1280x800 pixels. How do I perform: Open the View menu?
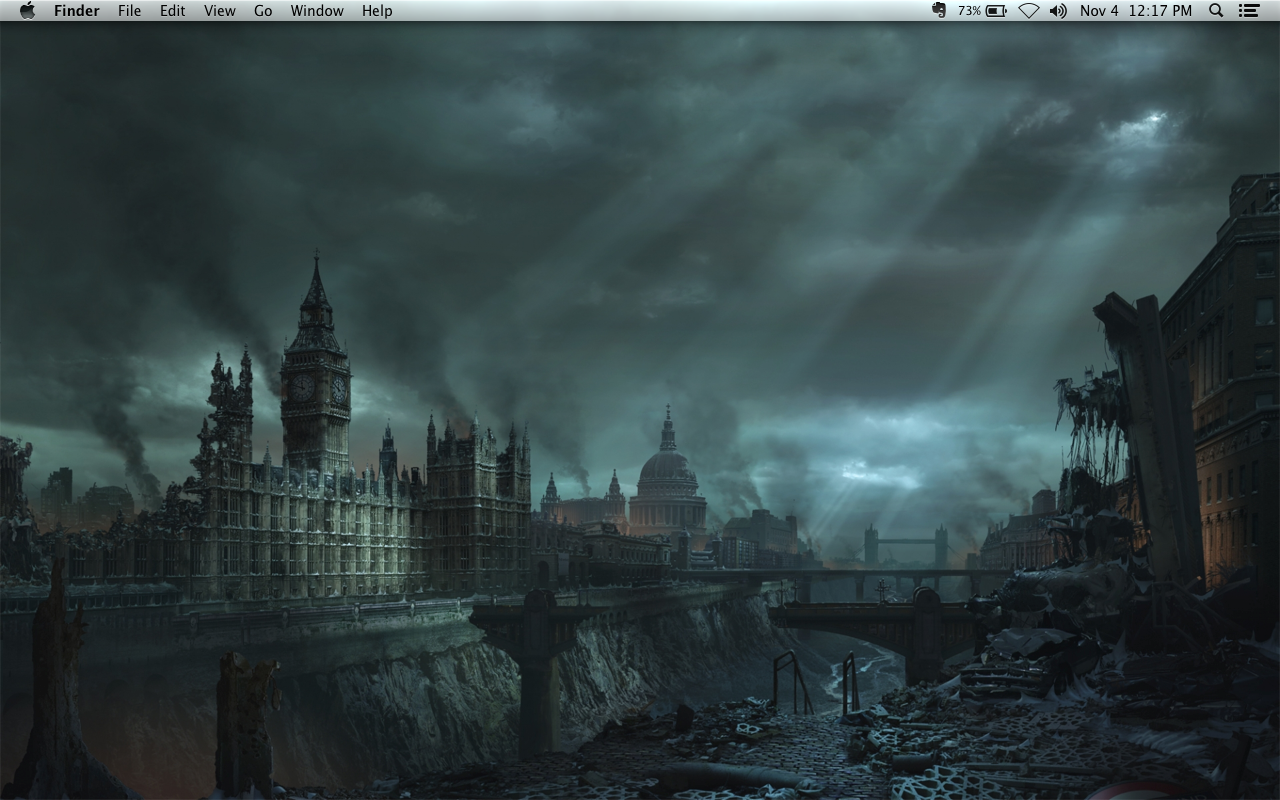[x=219, y=11]
